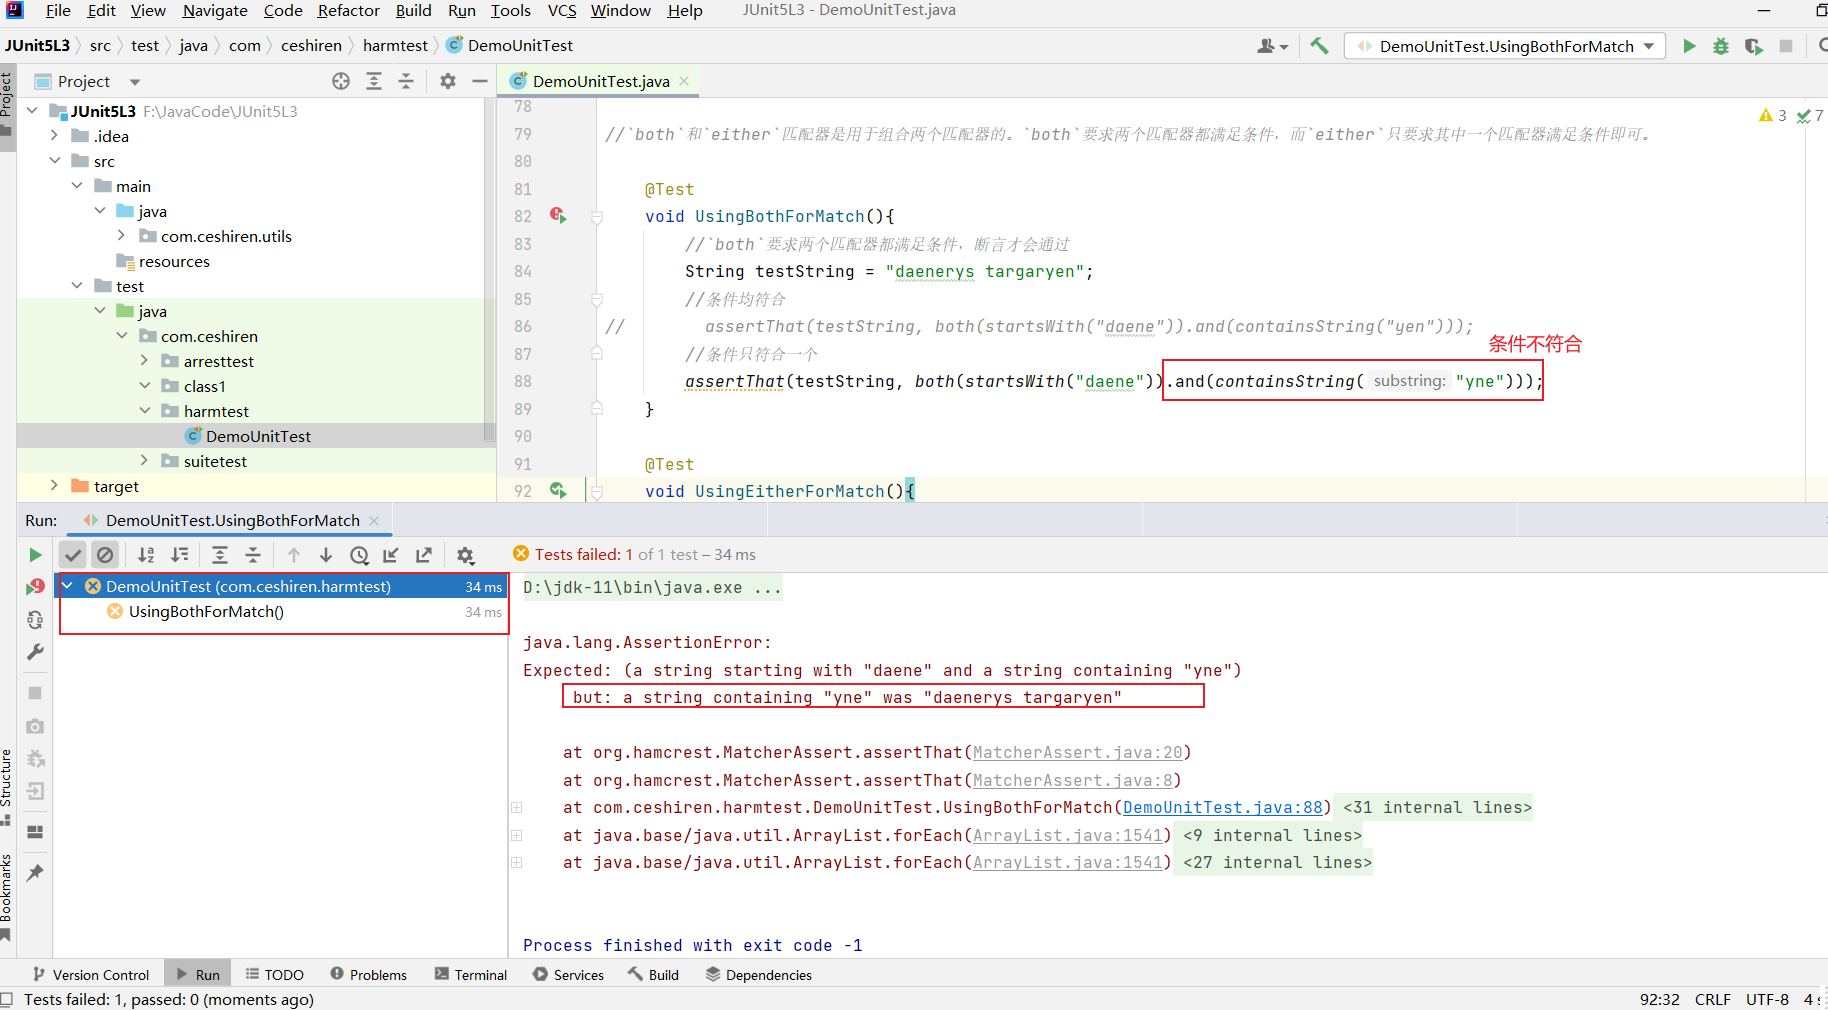Click the Select Opened File target icon
1828x1010 pixels.
pos(341,81)
